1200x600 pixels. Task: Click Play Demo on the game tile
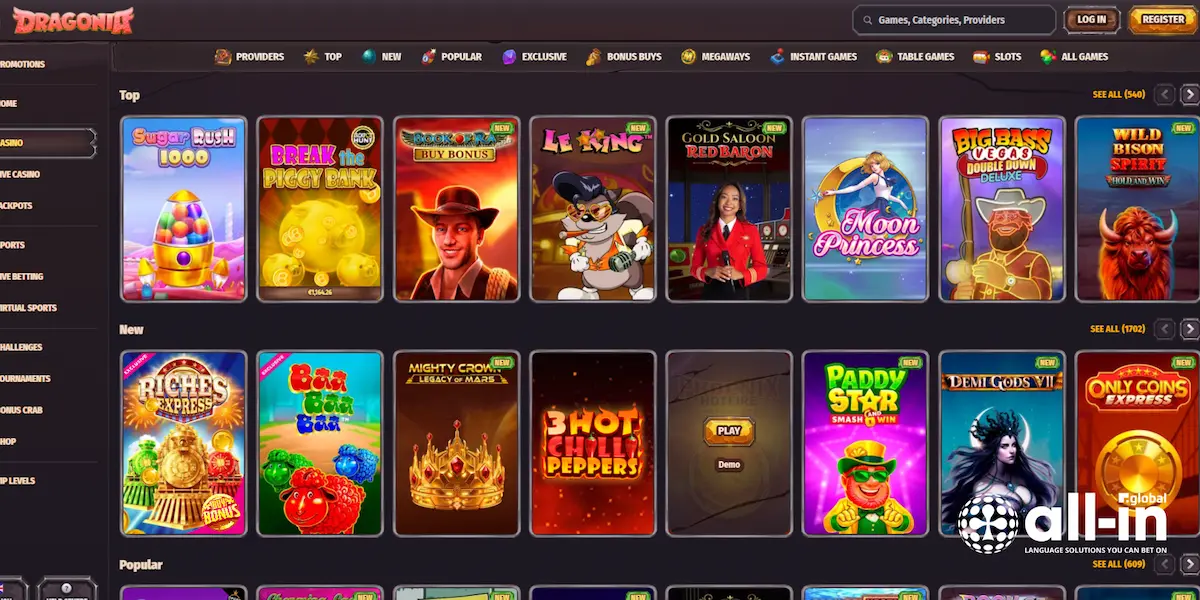[x=729, y=432]
